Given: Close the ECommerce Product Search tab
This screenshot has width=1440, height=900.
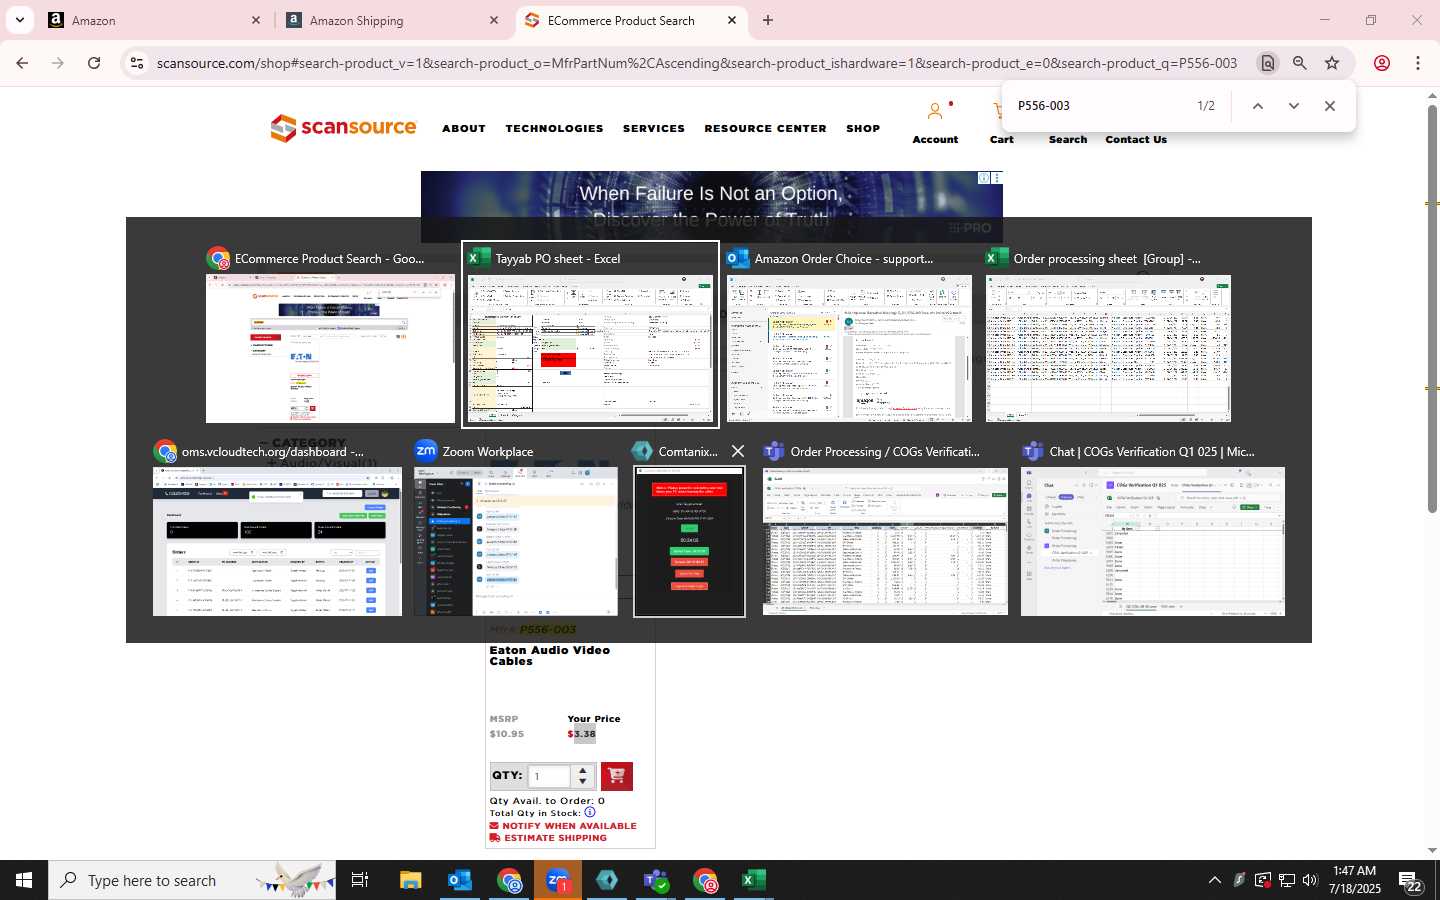Looking at the screenshot, I should click(x=732, y=20).
